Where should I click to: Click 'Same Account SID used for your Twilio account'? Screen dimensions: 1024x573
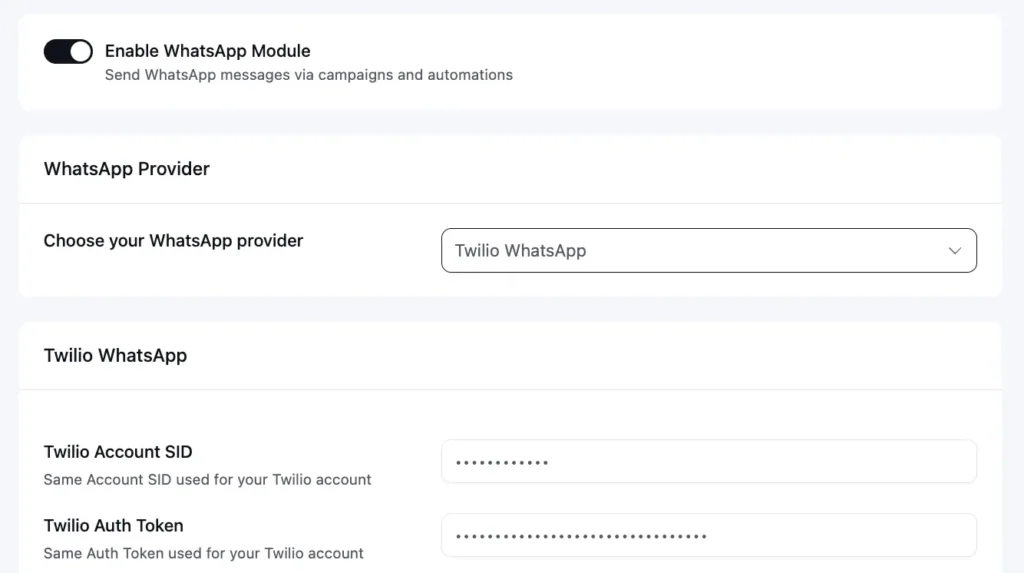[207, 480]
